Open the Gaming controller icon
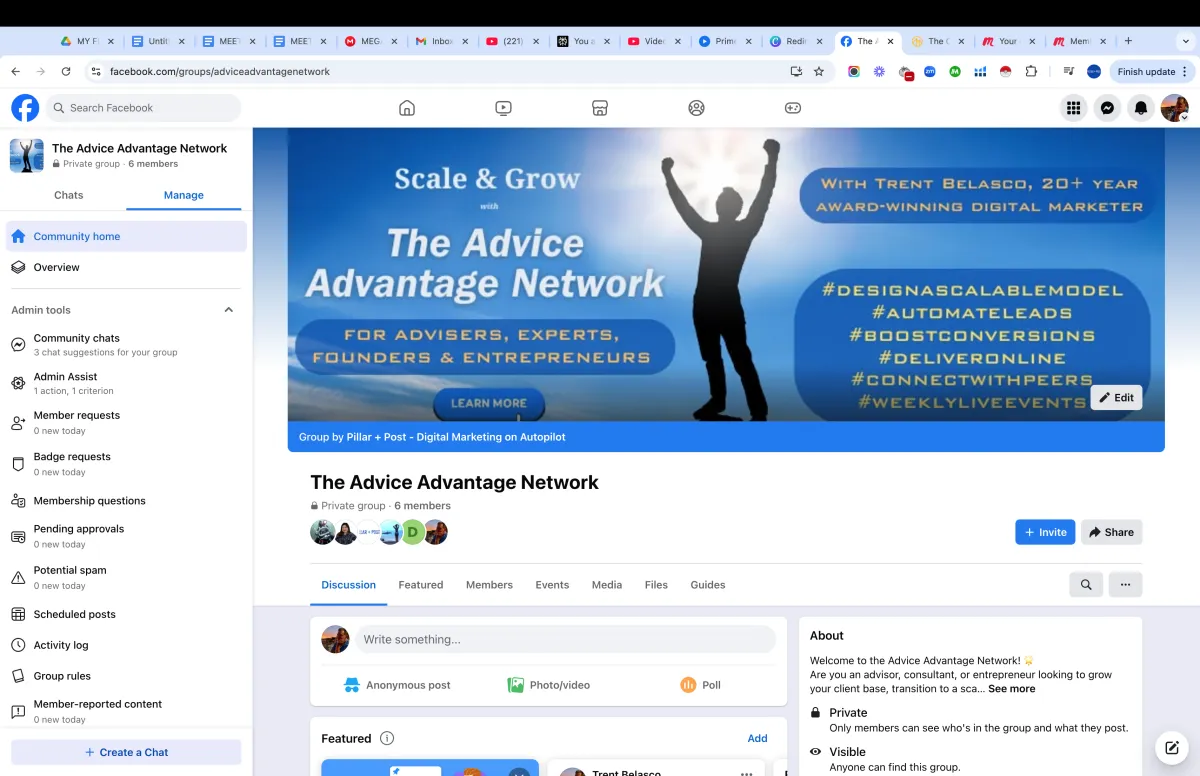 (x=793, y=108)
